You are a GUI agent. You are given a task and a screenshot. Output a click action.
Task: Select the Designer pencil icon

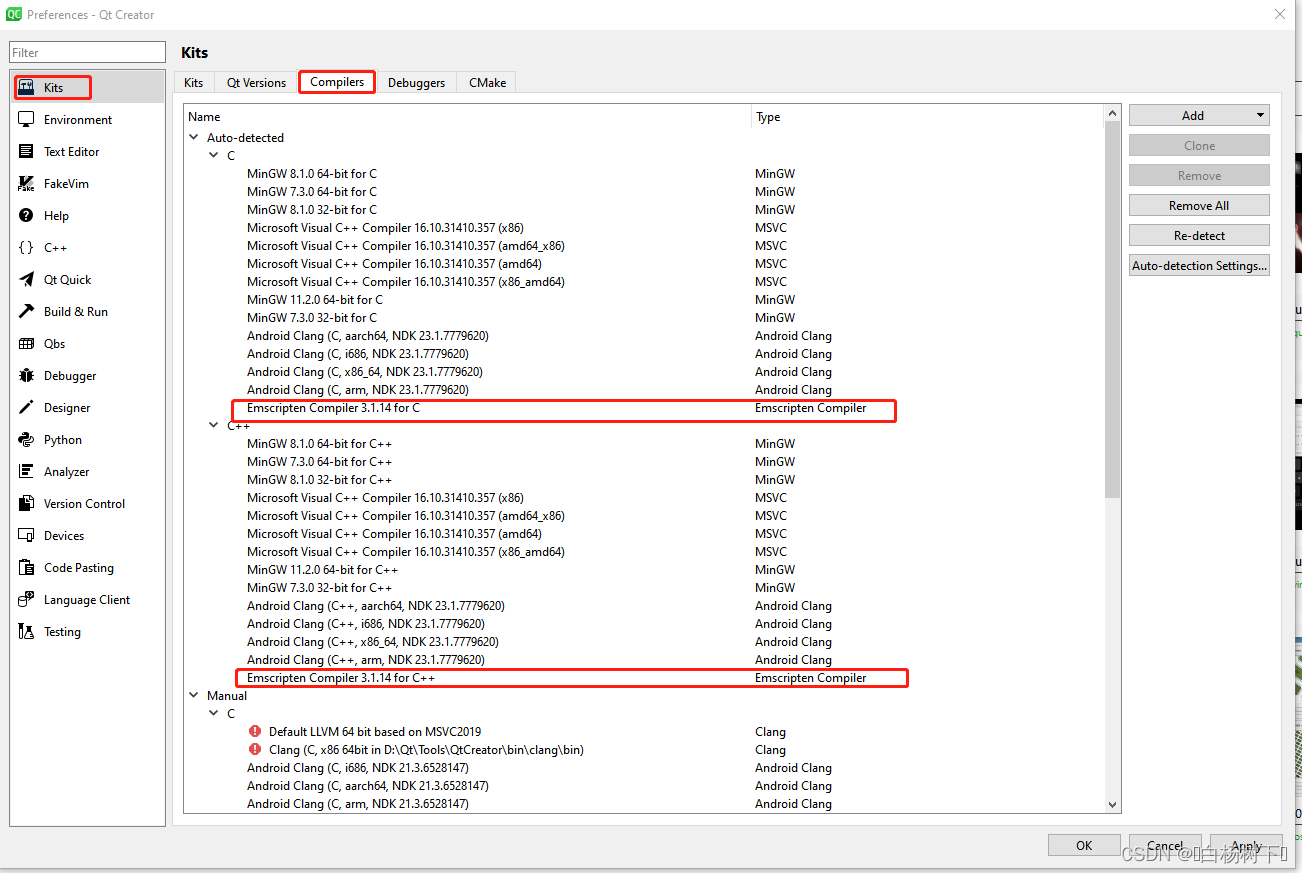tap(27, 407)
